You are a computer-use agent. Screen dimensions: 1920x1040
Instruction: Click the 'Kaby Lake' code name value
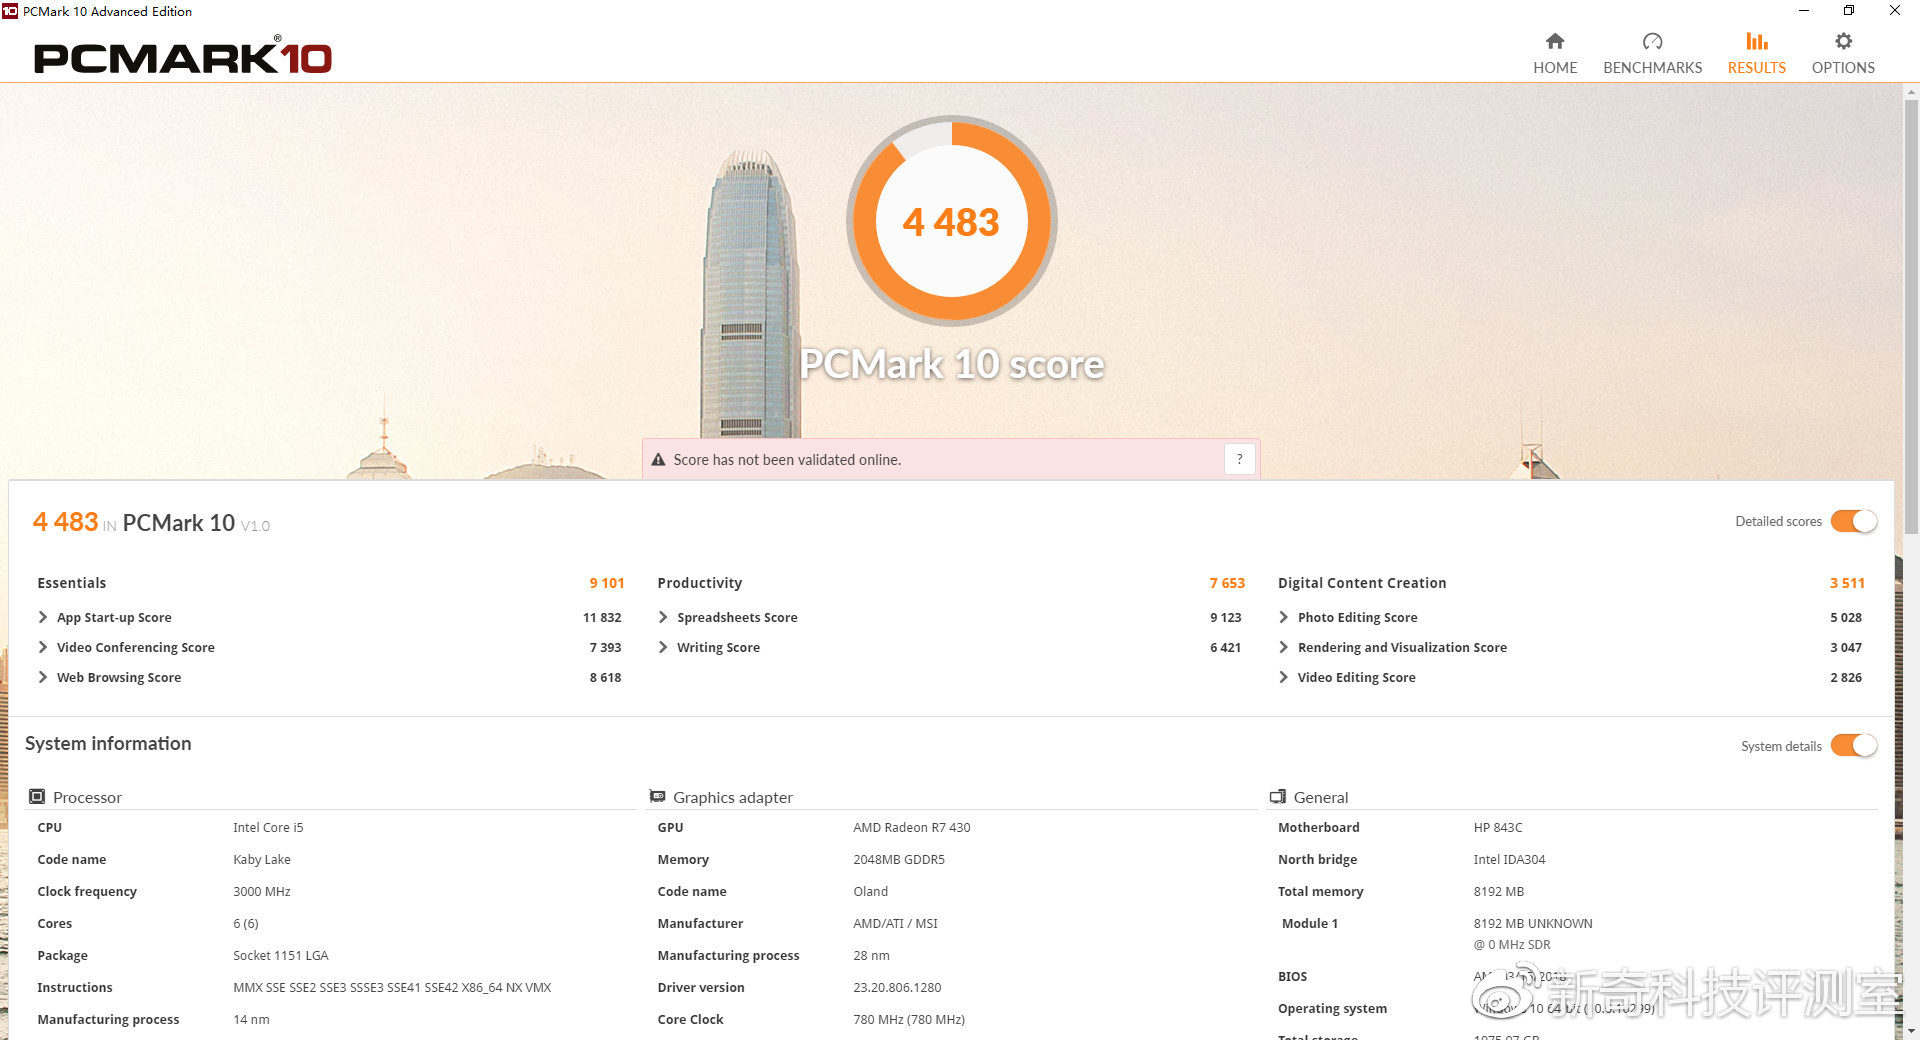point(262,860)
